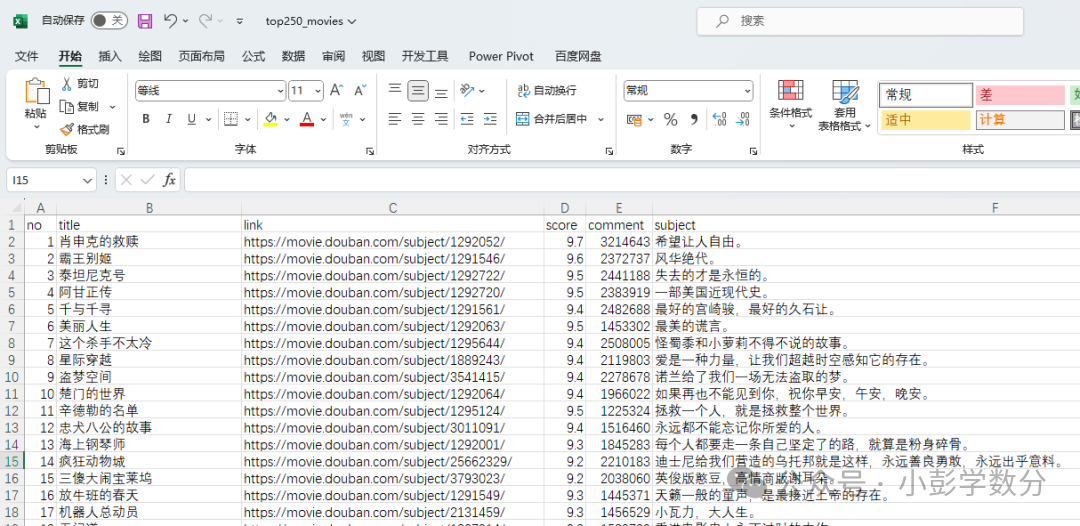
Task: Switch to the 数据 Data tab
Action: (x=293, y=56)
